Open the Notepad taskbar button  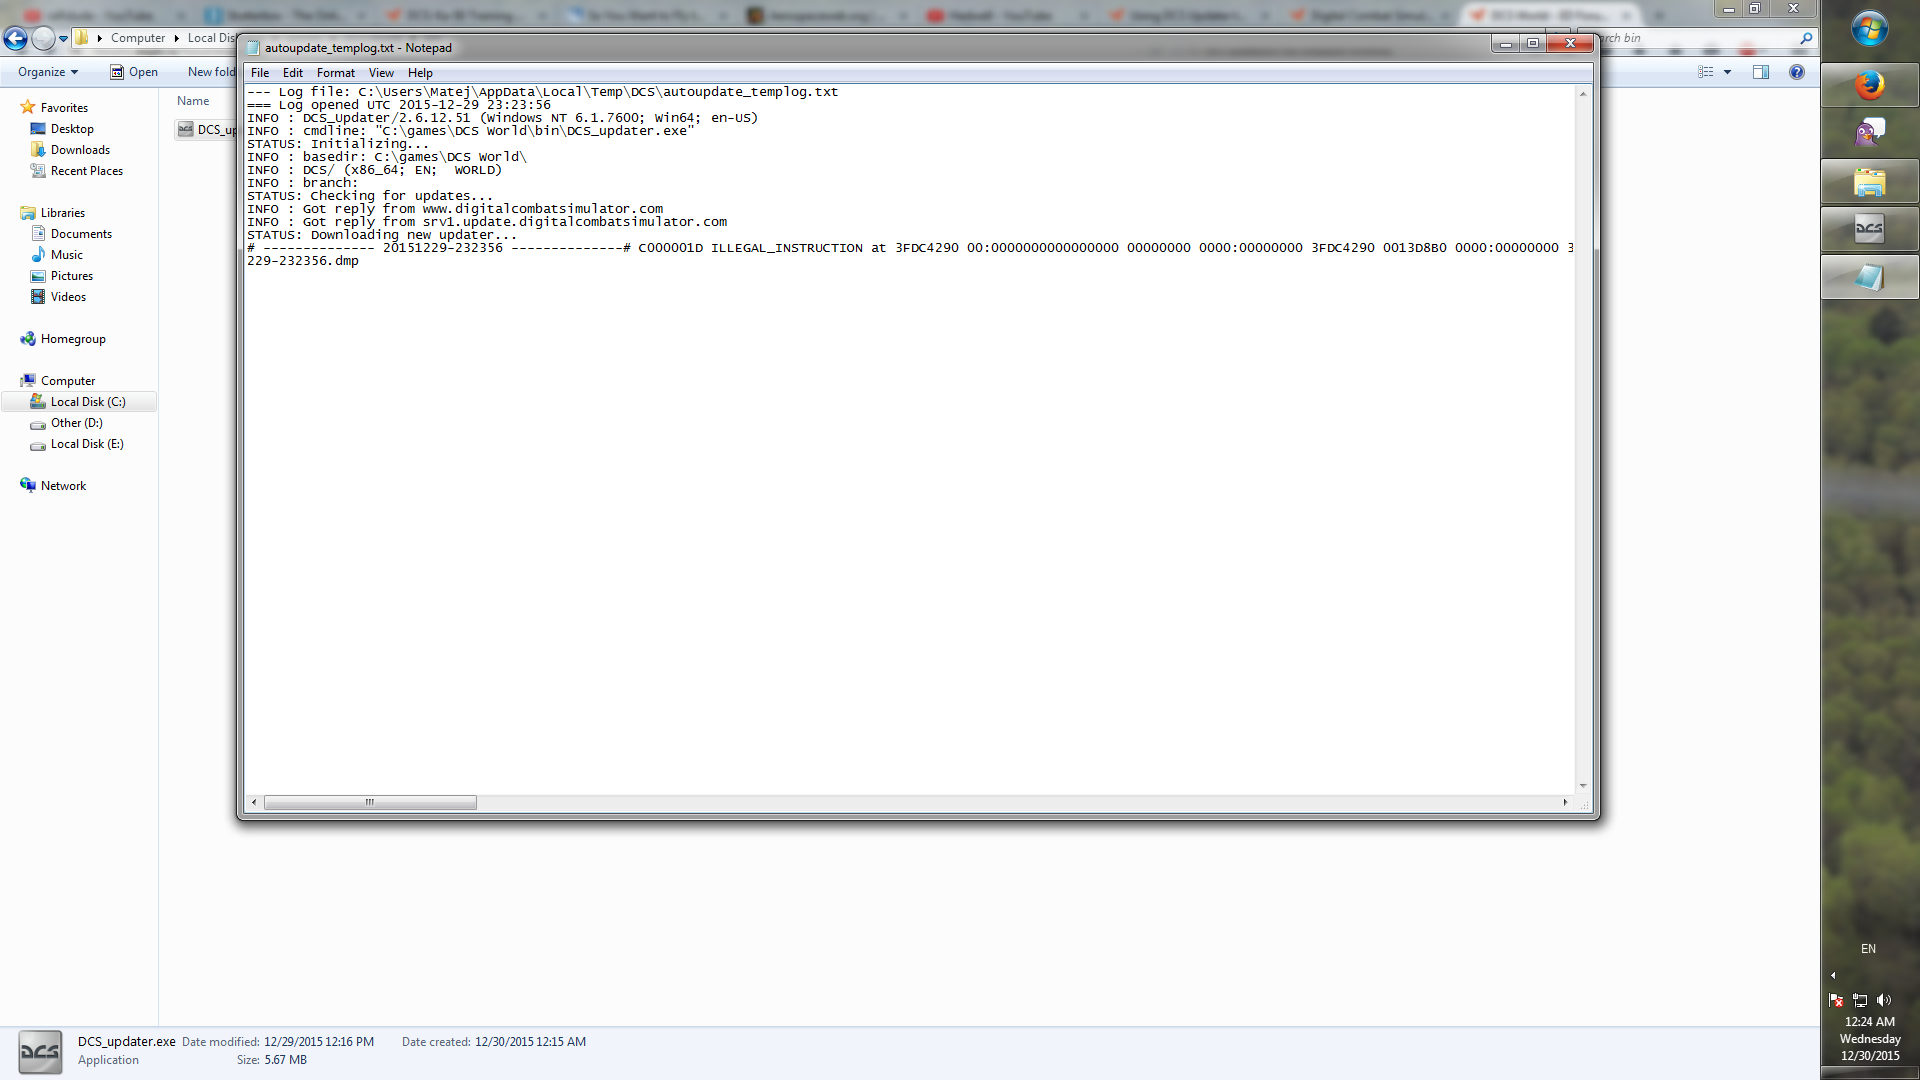[x=1869, y=277]
